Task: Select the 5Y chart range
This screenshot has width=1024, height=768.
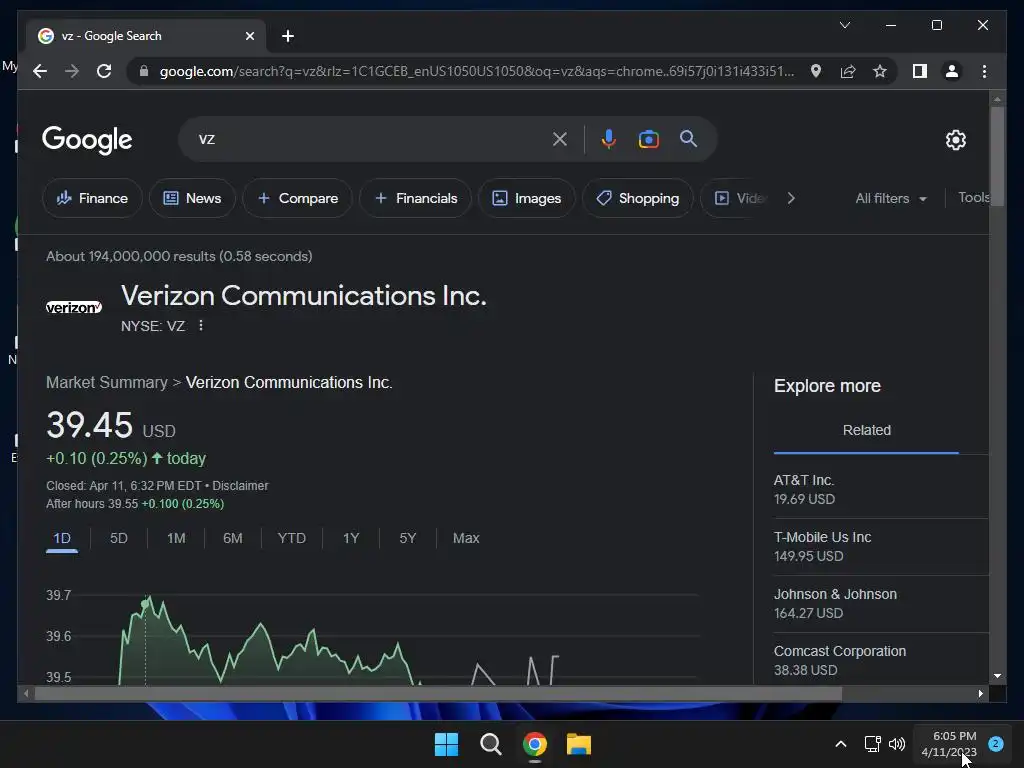Action: [408, 538]
